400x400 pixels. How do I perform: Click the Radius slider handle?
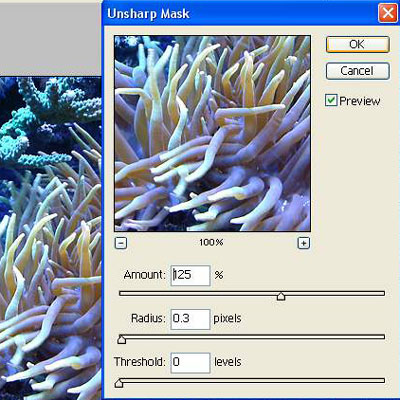(122, 340)
